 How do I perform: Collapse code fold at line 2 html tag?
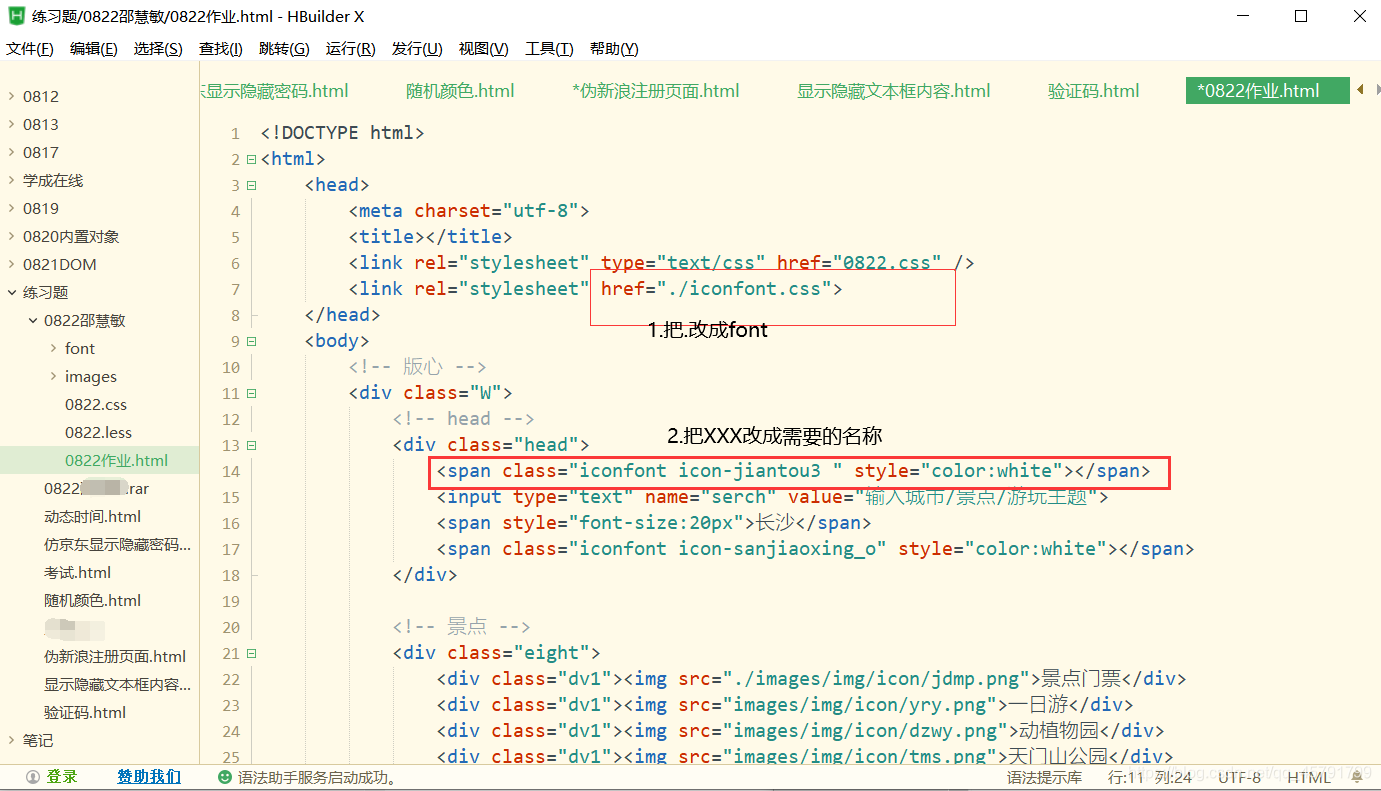[251, 159]
